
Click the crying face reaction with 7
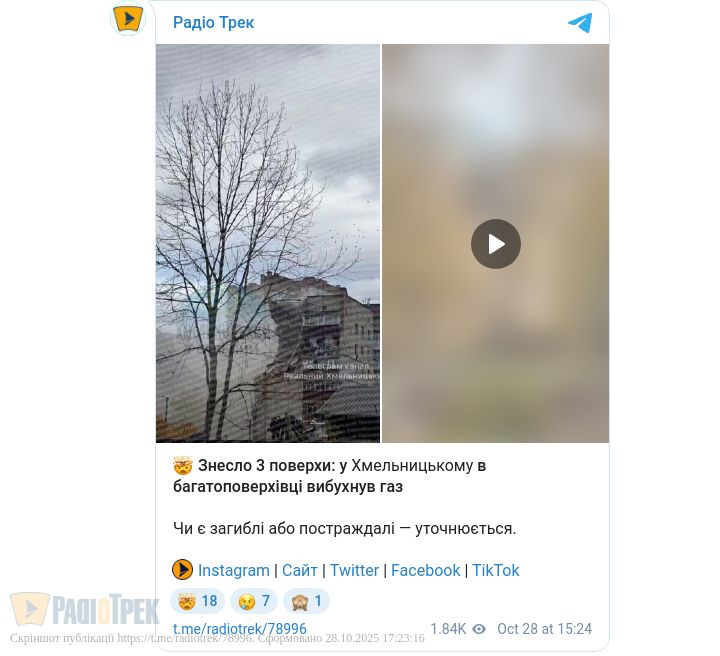click(x=254, y=601)
